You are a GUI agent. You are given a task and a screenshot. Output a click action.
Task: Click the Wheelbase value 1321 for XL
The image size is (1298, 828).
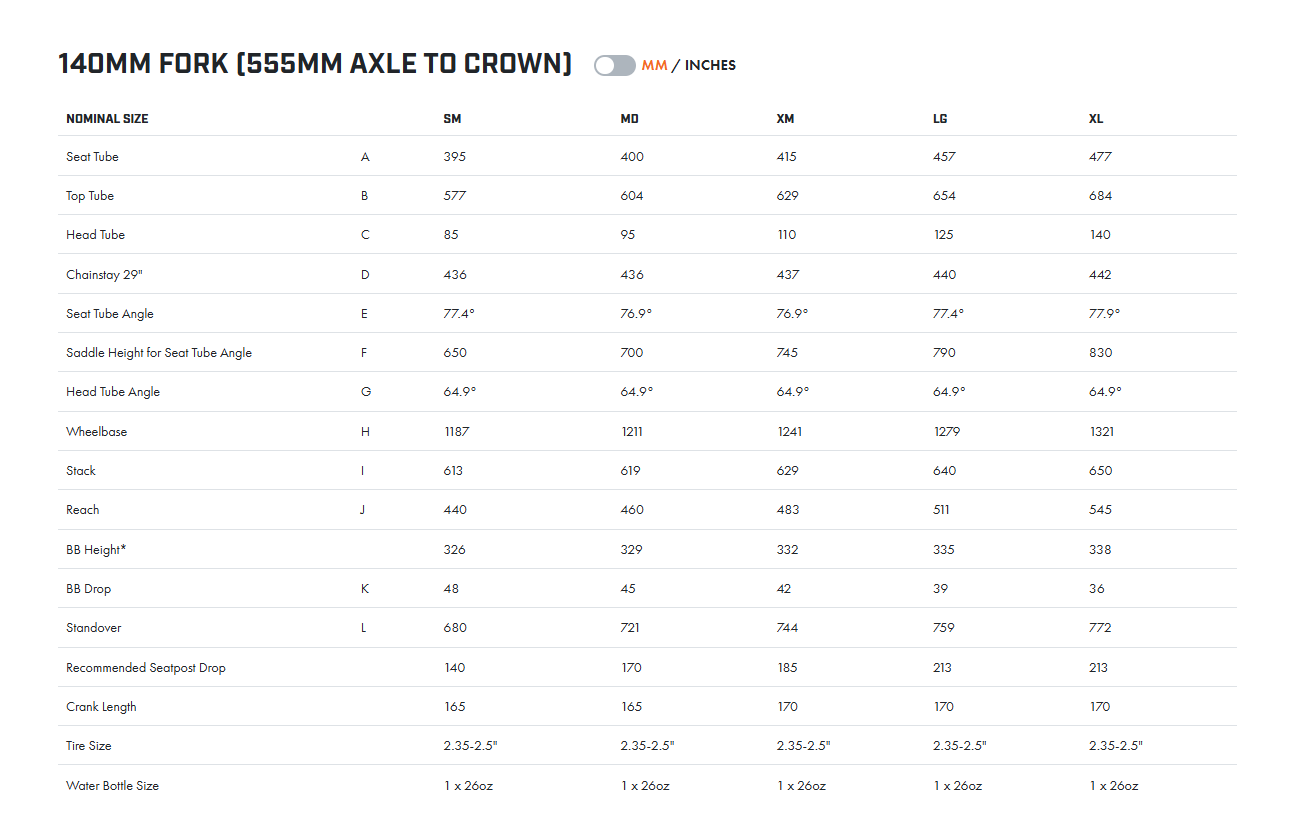(1101, 432)
